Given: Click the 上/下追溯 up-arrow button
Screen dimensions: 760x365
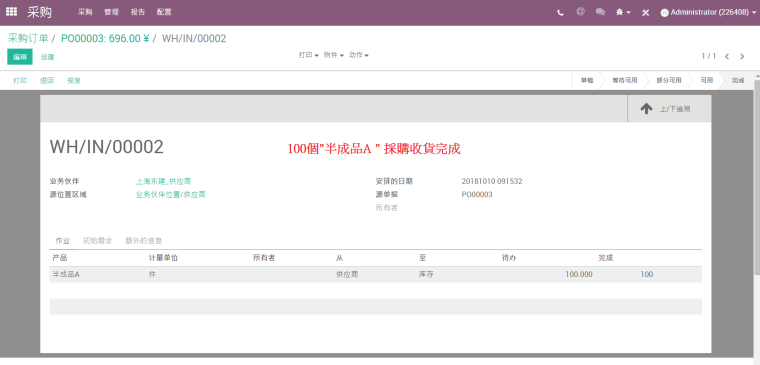Looking at the screenshot, I should coord(669,109).
